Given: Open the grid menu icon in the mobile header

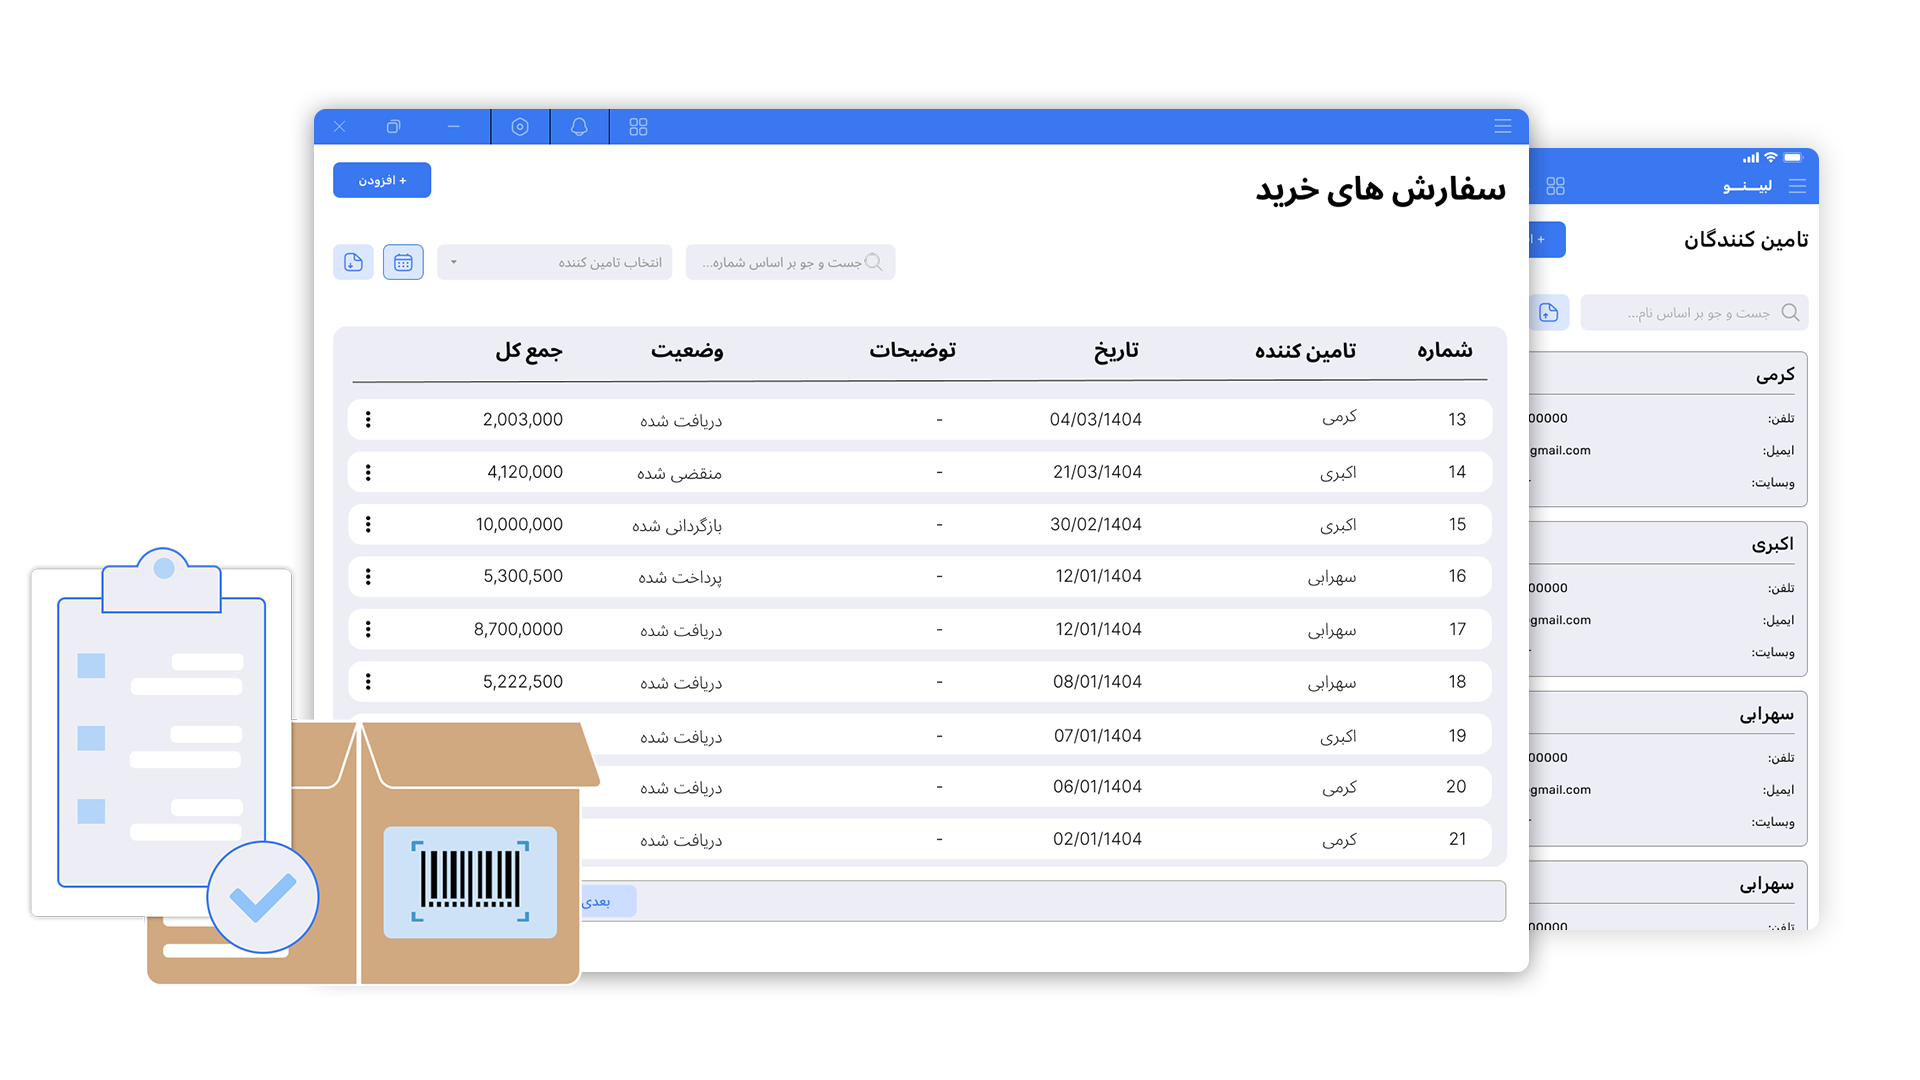Looking at the screenshot, I should point(1556,185).
